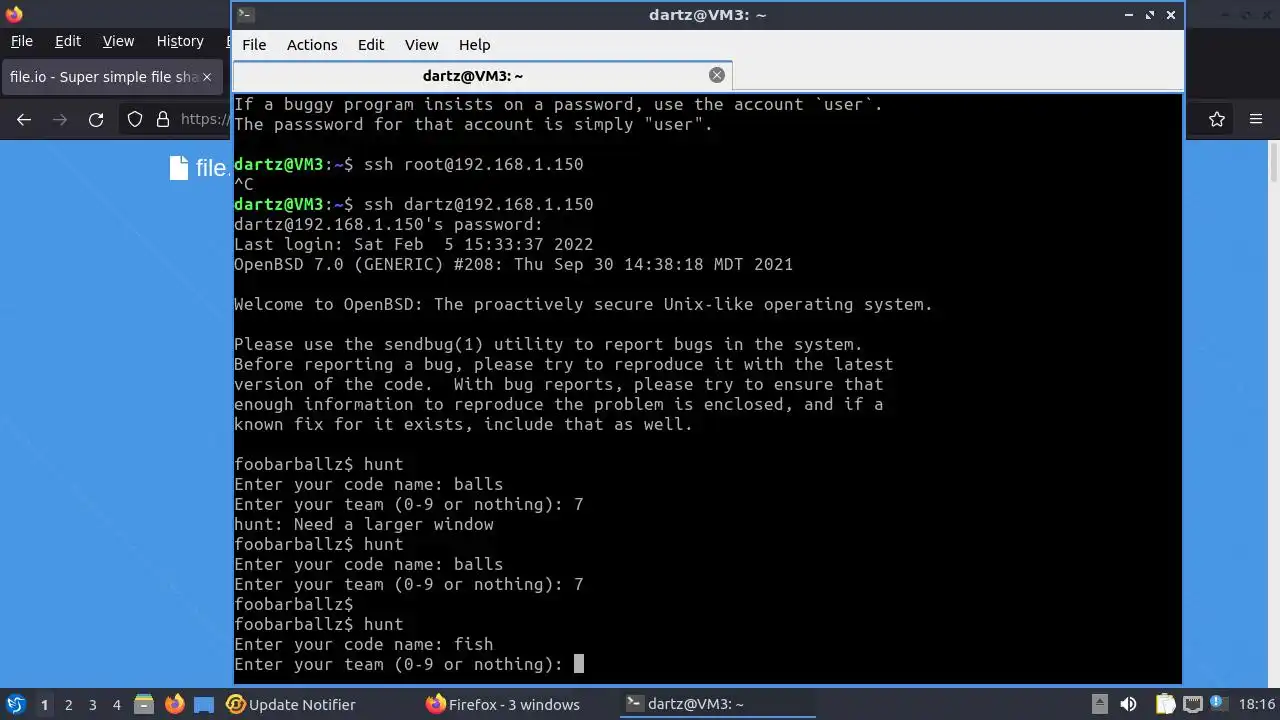Expand the hidden system tray icons
The width and height of the screenshot is (1280, 720).
(x=1099, y=704)
